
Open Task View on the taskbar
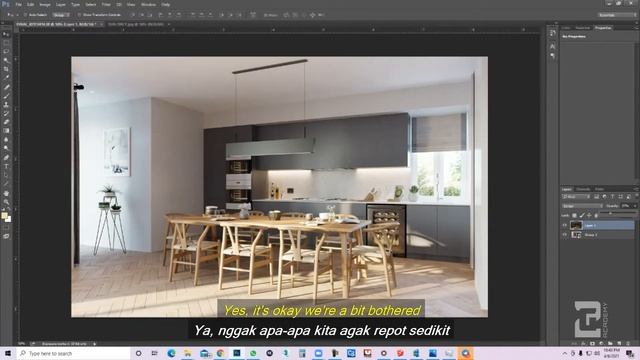pyautogui.click(x=155, y=353)
